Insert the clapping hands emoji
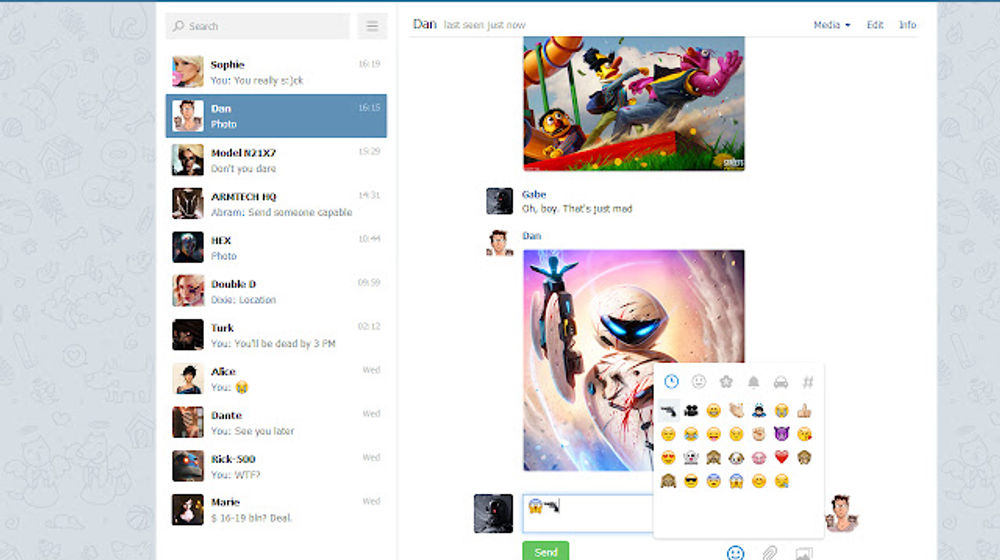Screen dimensions: 1000x560 pyautogui.click(x=736, y=411)
